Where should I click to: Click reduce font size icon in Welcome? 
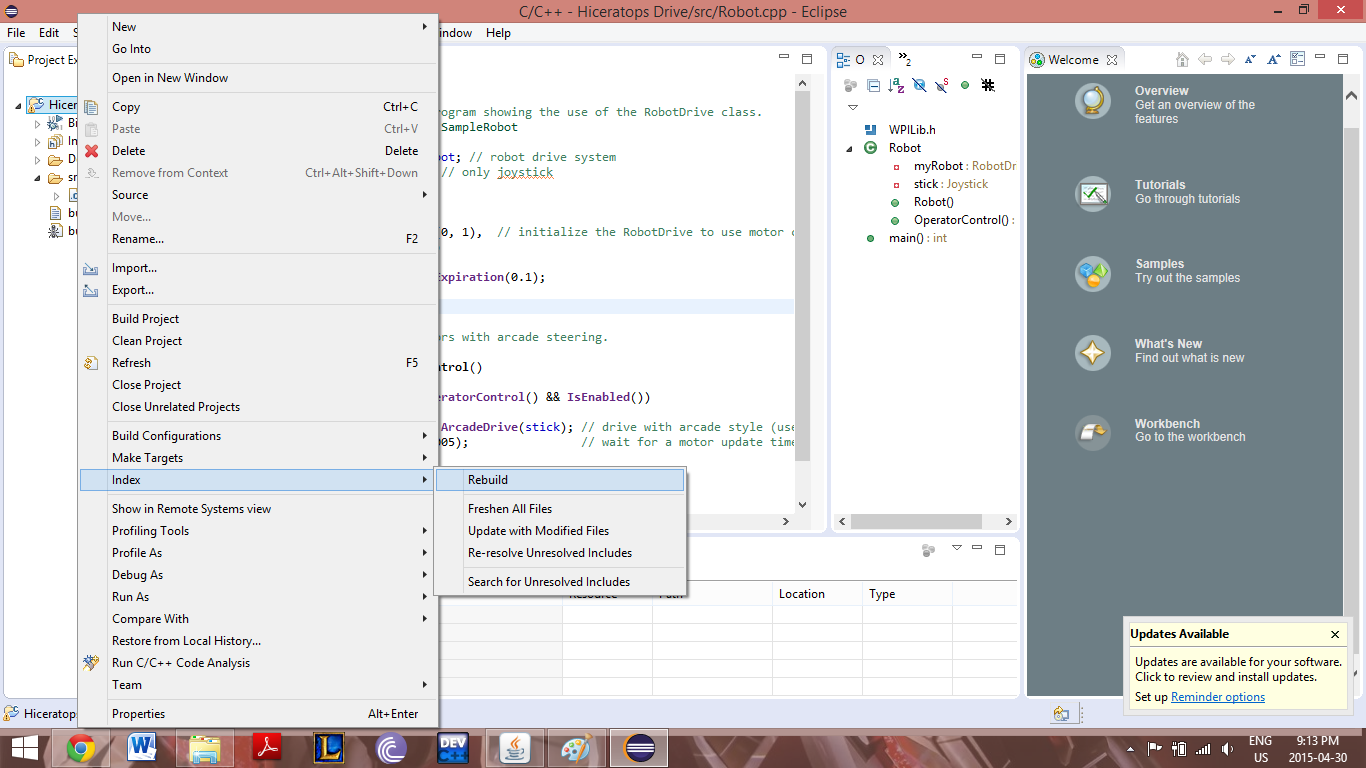tap(1251, 60)
